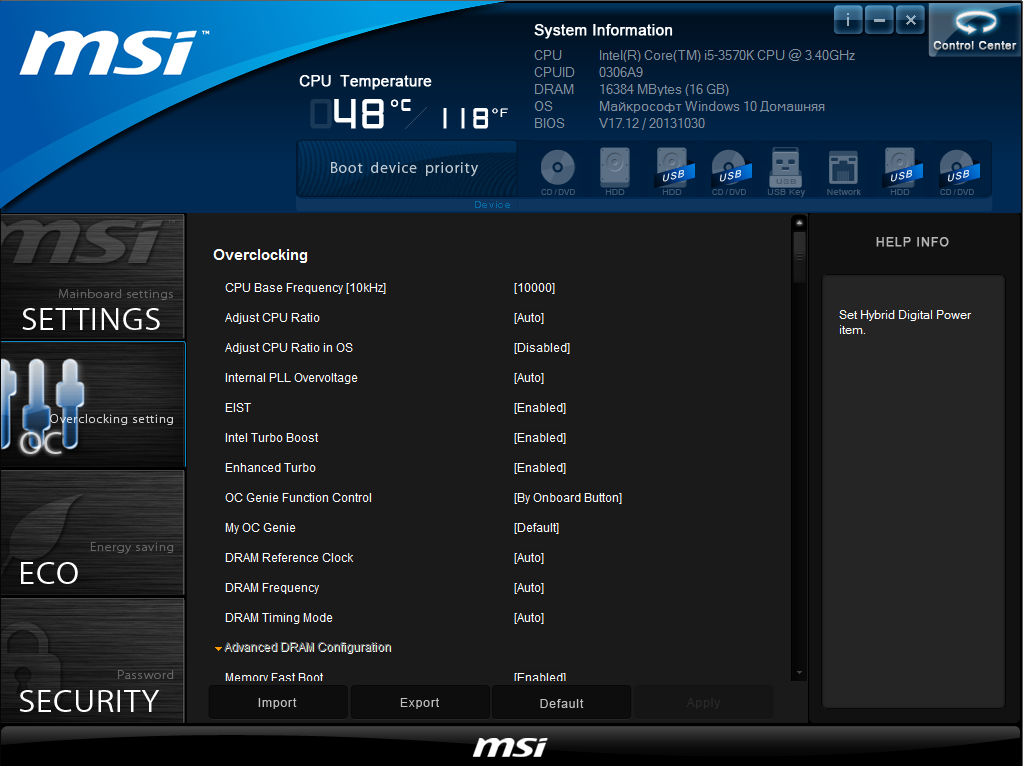Image resolution: width=1026 pixels, height=766 pixels.
Task: Select the Enhanced Turbo label
Action: [270, 468]
